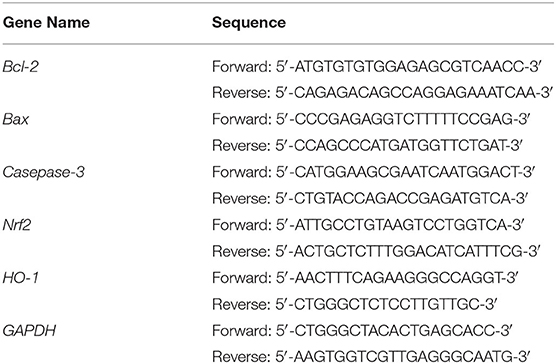Click the Nrf2 forward primer sequence
556x364 pixels.
click(368, 225)
